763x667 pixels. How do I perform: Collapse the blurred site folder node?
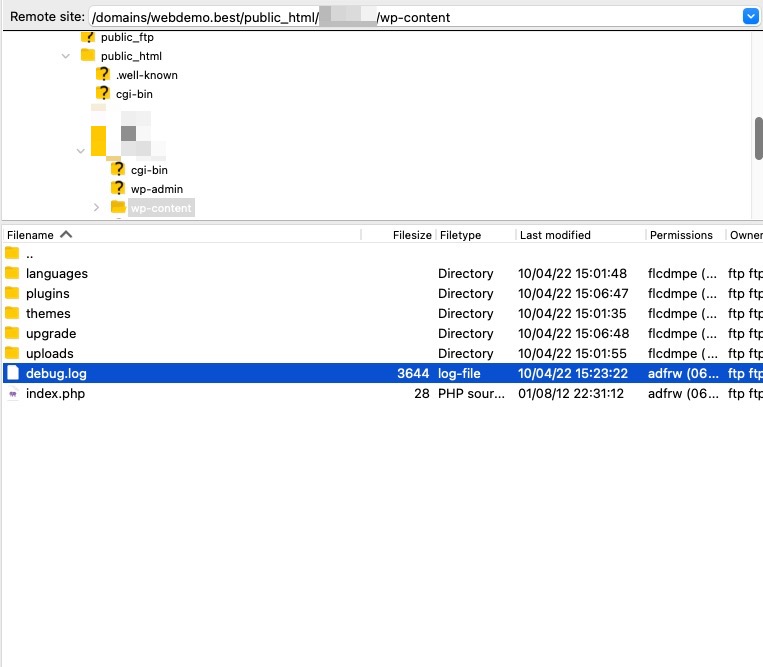(81, 151)
